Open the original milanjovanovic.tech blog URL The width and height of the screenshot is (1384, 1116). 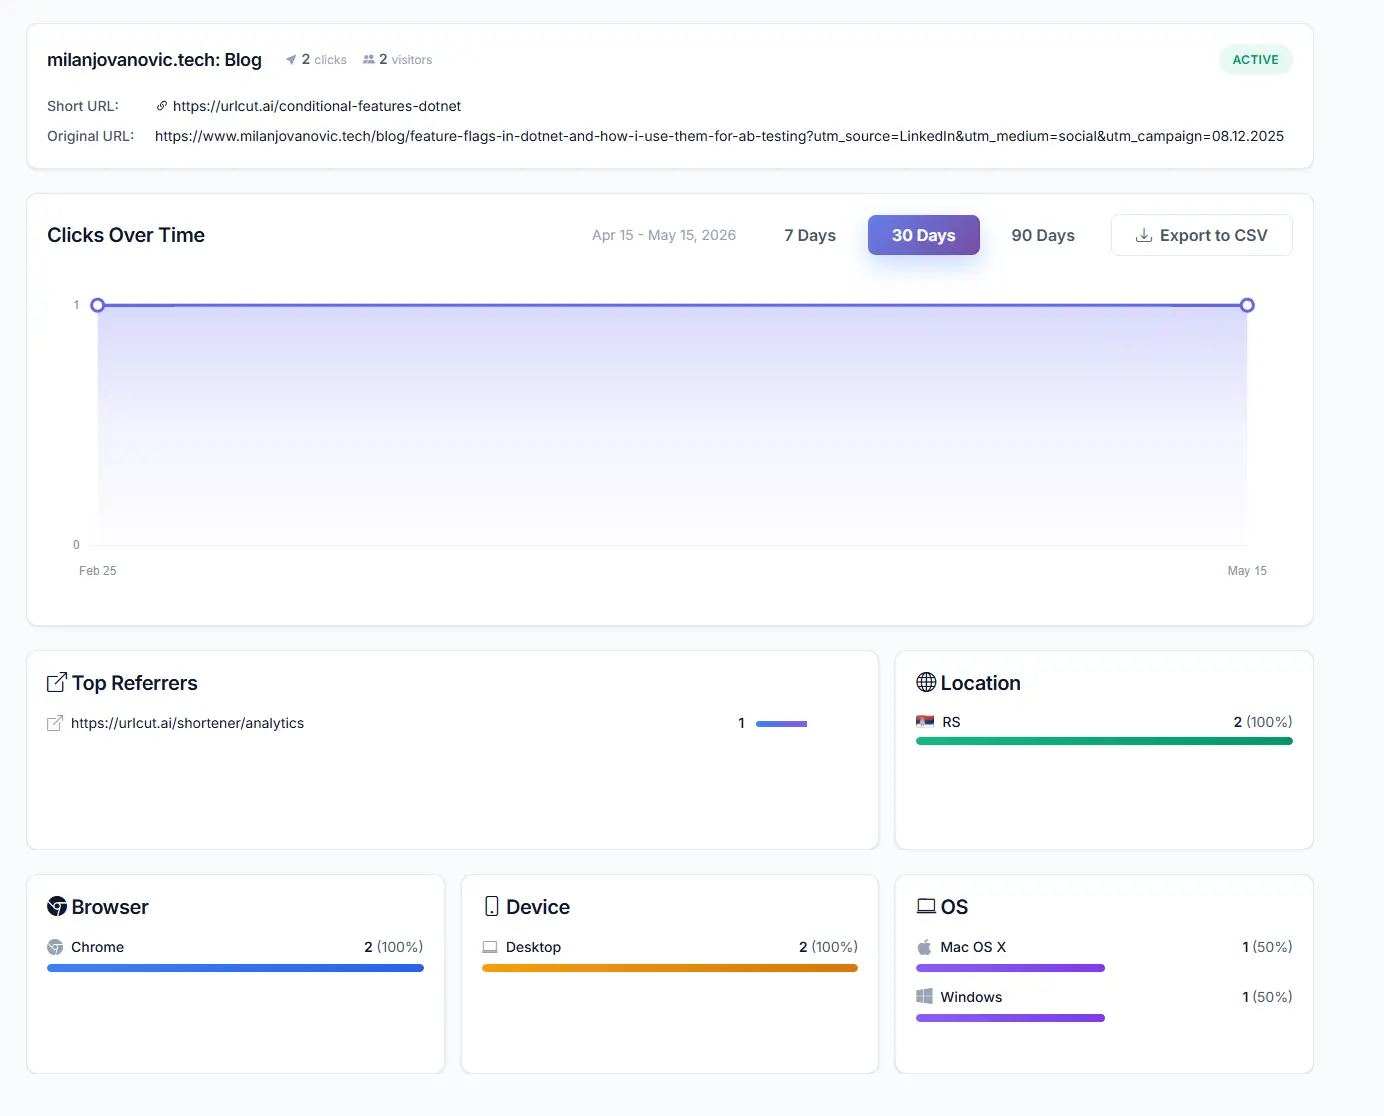point(719,136)
